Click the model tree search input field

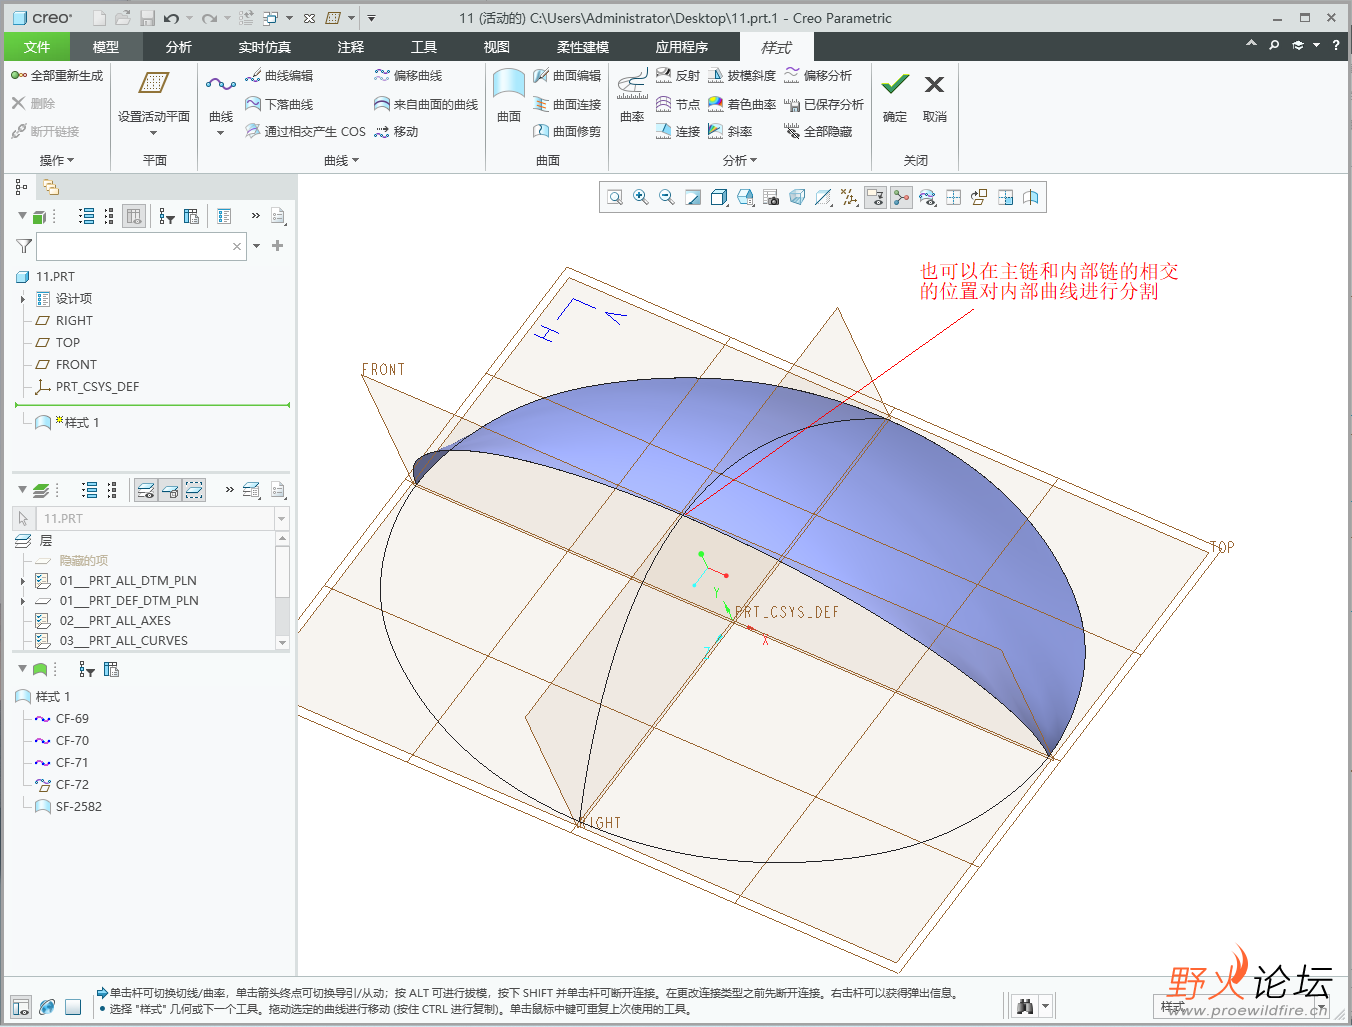(x=141, y=246)
